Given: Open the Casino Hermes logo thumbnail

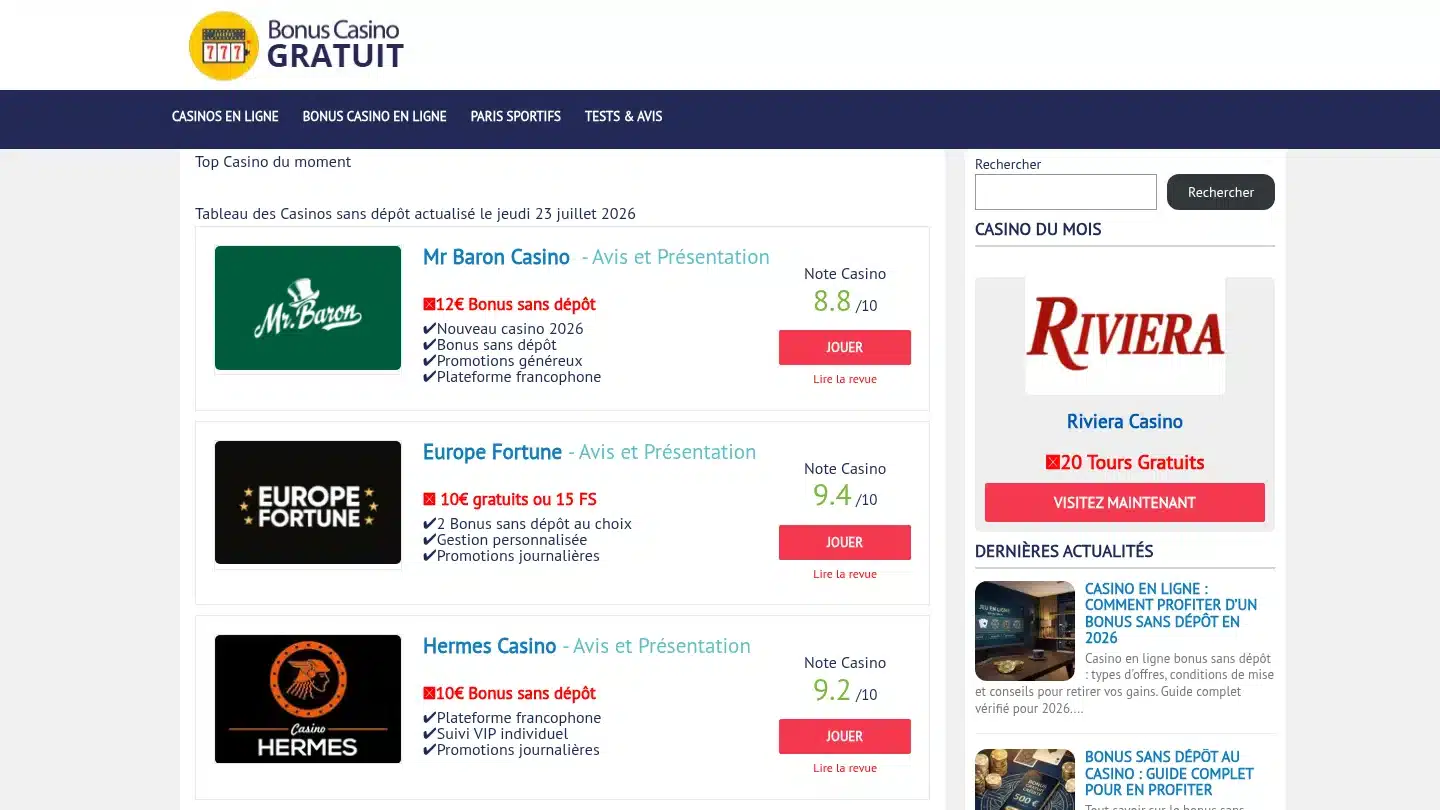Looking at the screenshot, I should click(x=308, y=699).
